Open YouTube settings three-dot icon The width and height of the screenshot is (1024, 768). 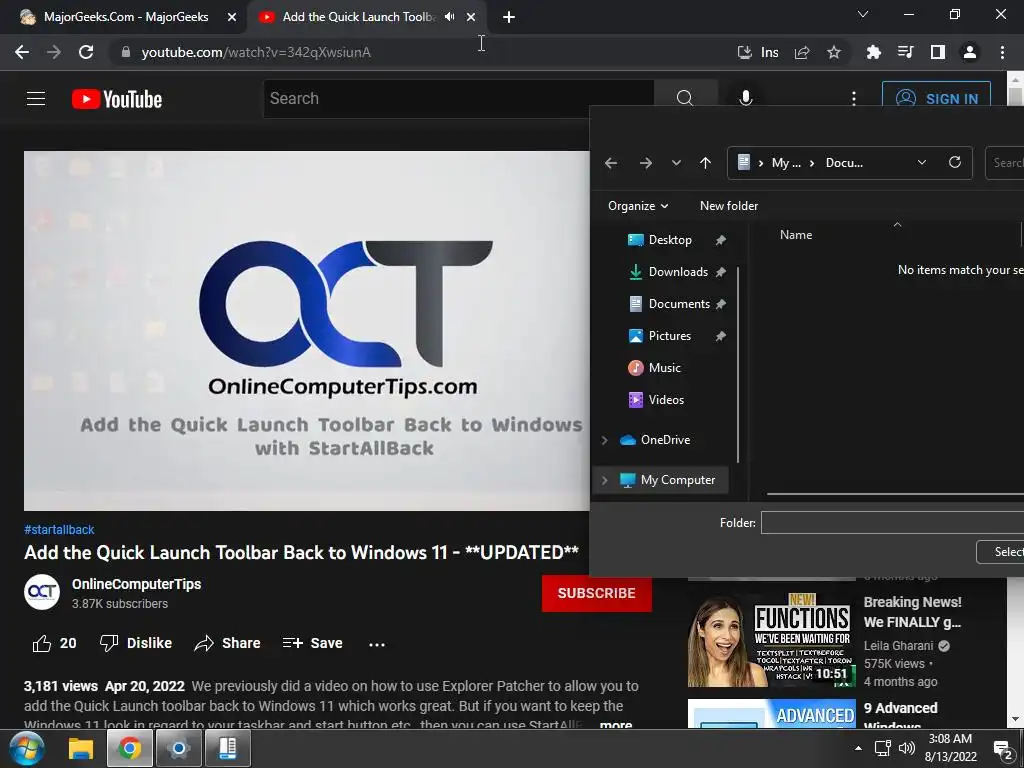[854, 99]
